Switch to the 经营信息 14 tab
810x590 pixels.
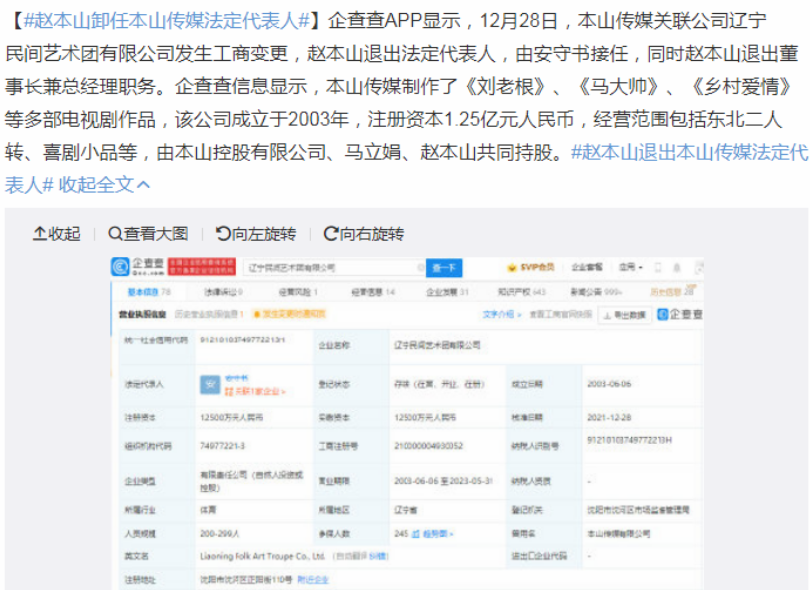click(x=373, y=292)
